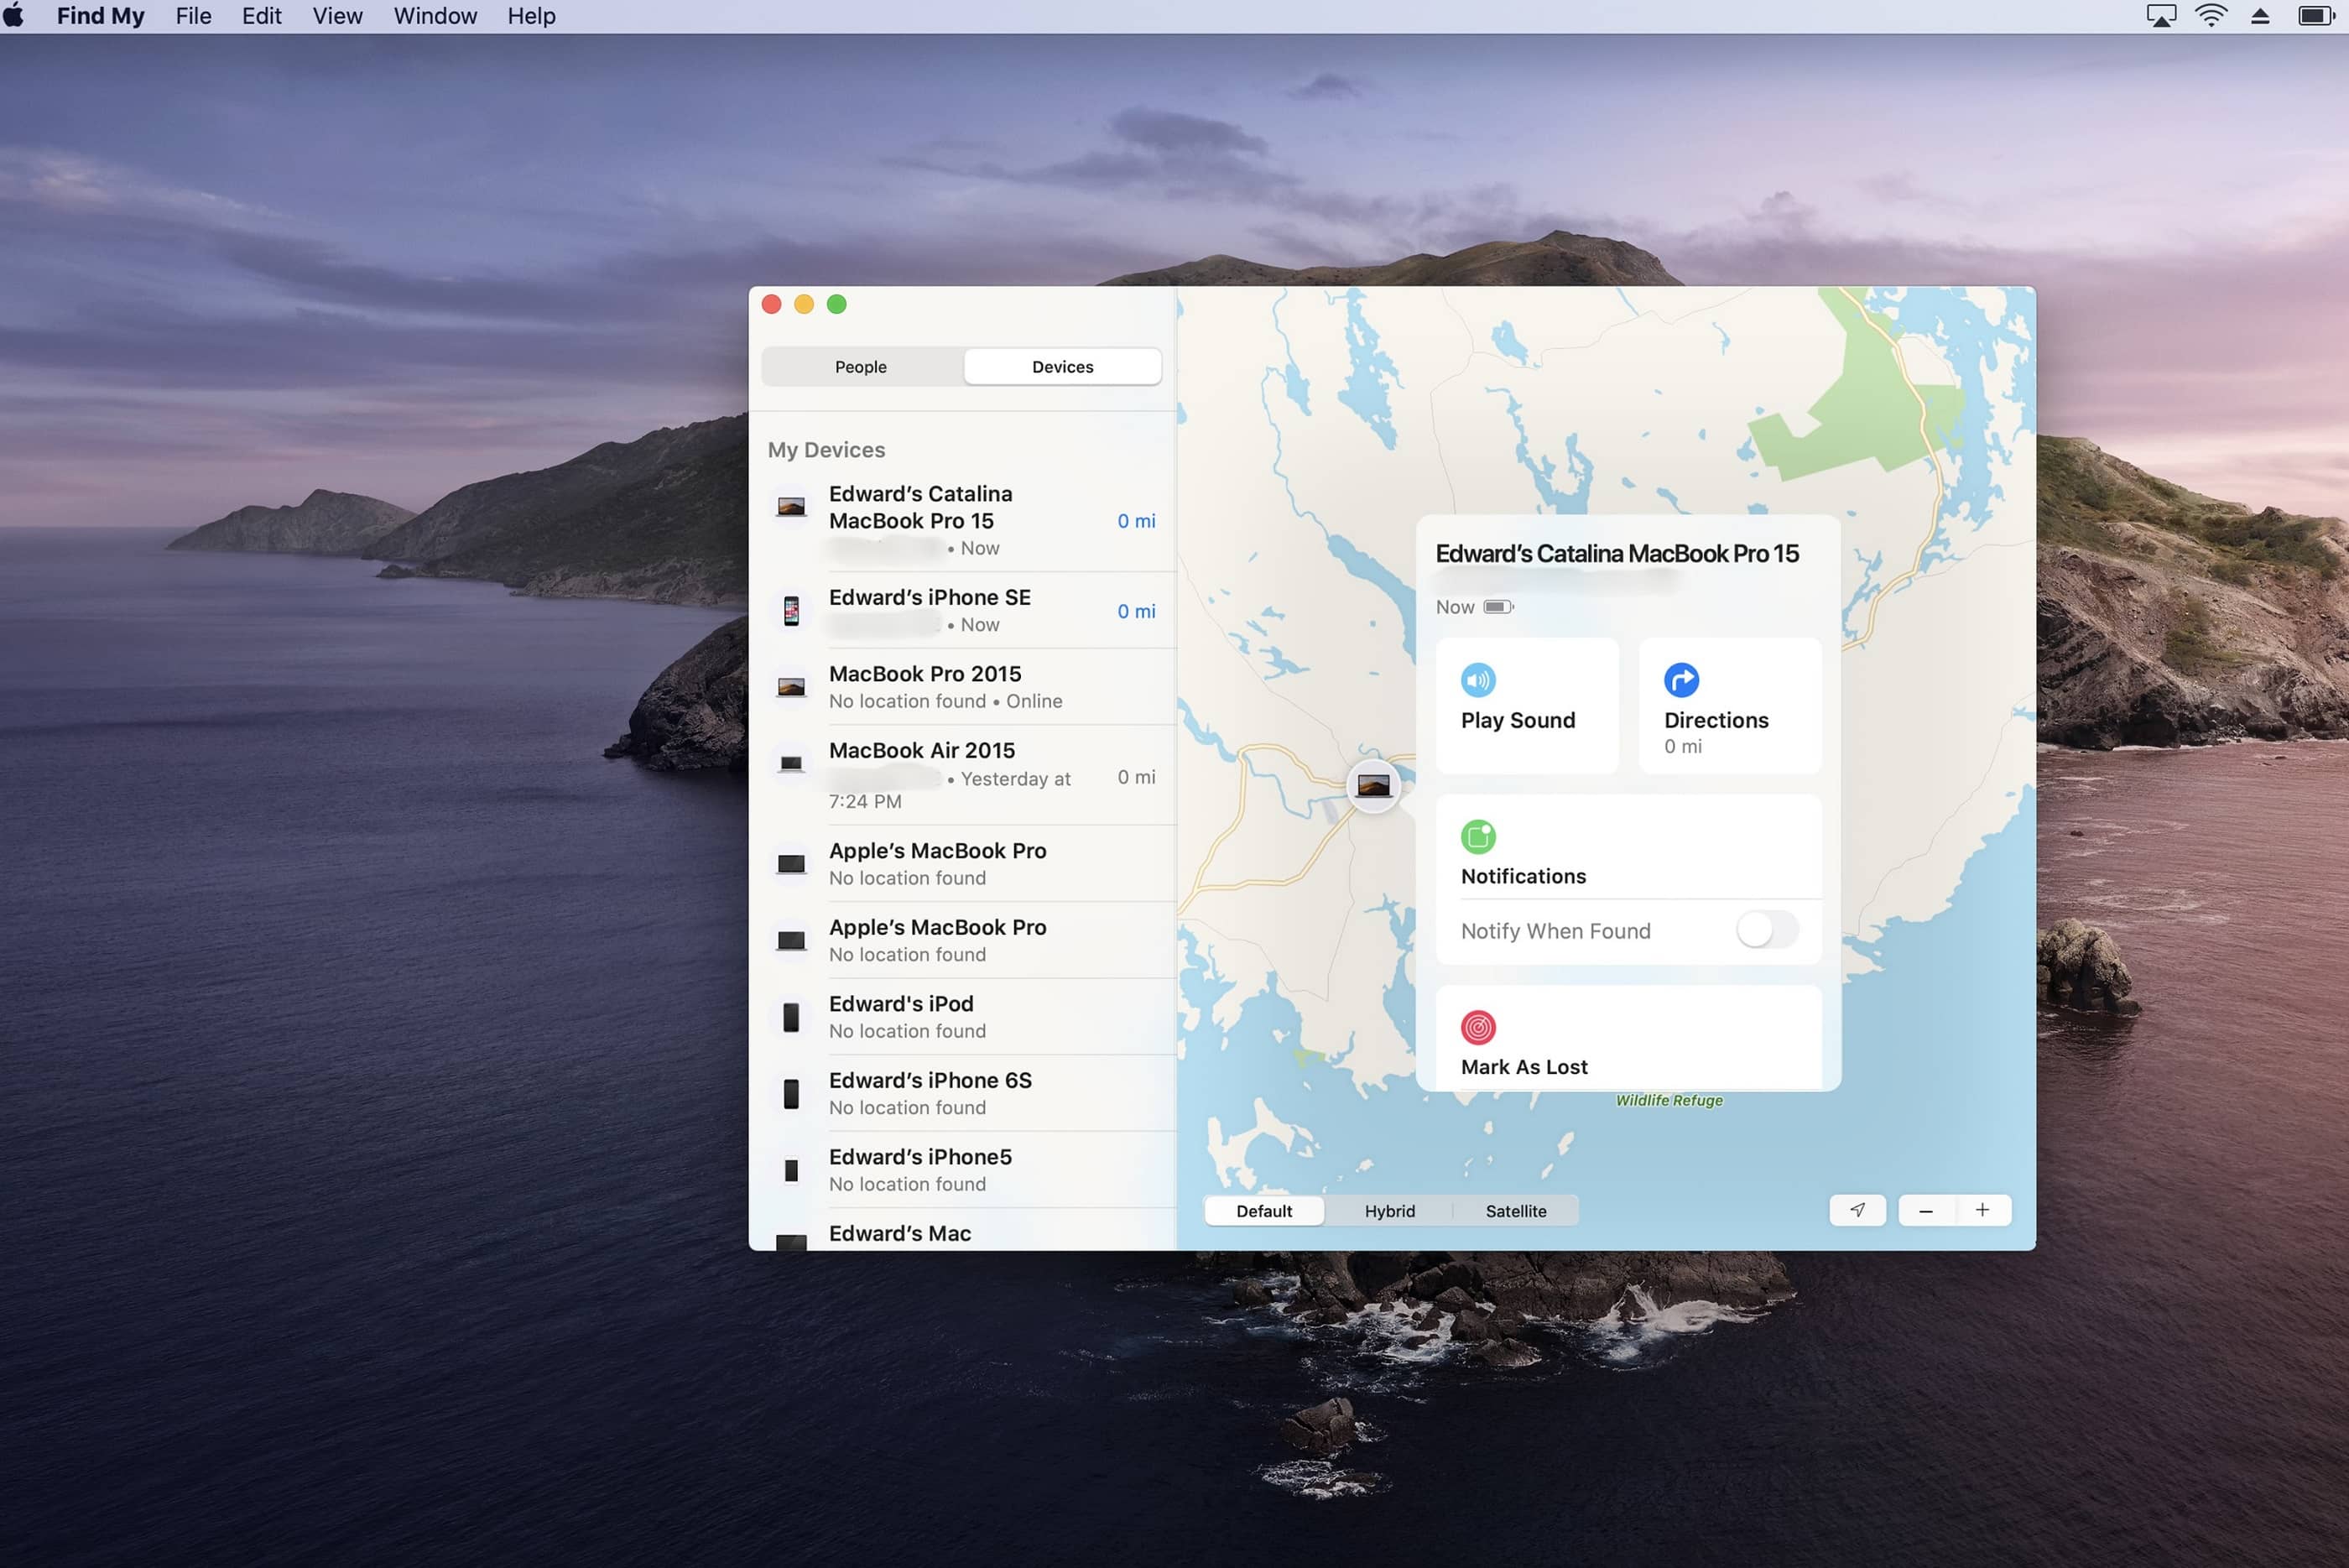Zoom out the map with minus button

1926,1210
